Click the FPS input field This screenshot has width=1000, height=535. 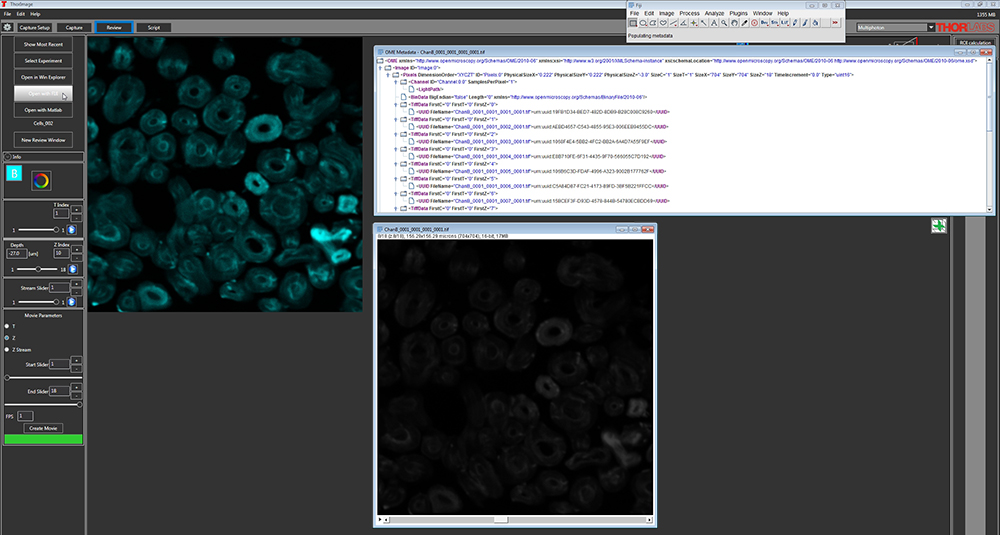26,415
